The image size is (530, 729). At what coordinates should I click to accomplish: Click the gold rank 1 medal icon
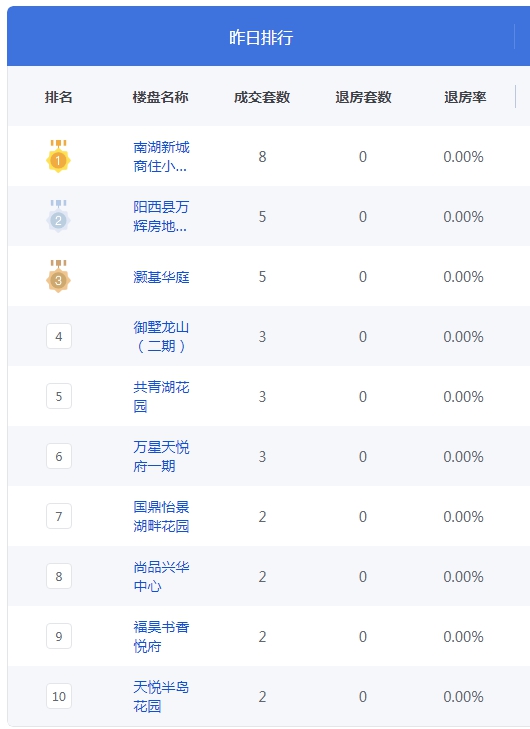click(58, 156)
